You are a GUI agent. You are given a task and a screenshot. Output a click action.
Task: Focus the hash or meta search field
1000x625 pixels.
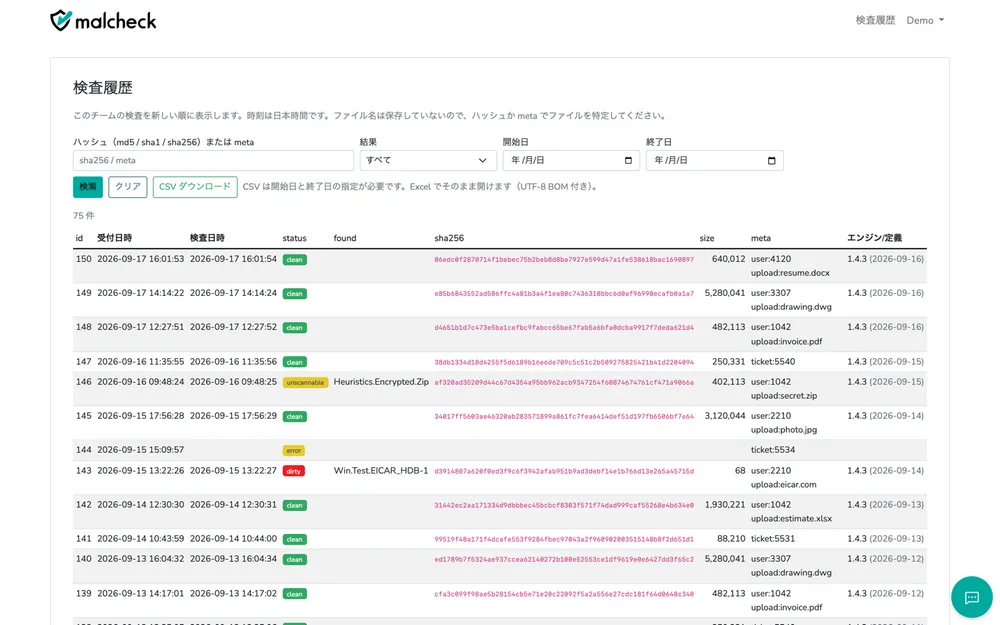coord(213,161)
